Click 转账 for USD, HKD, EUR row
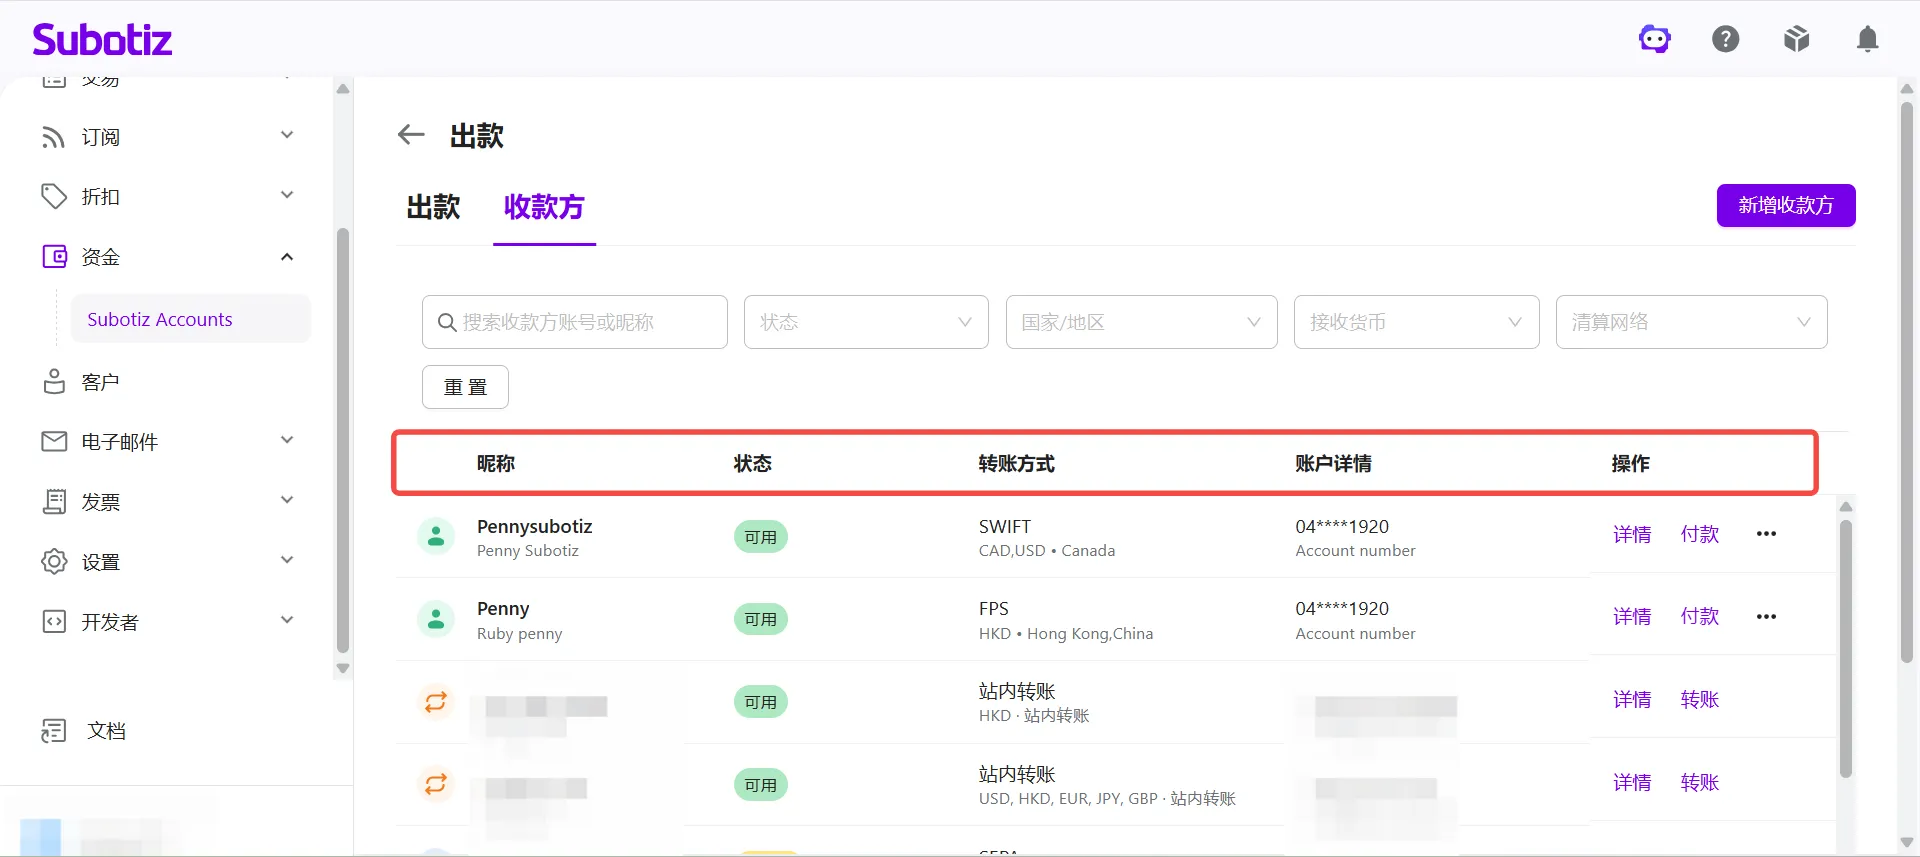Viewport: 1920px width, 857px height. pyautogui.click(x=1699, y=783)
